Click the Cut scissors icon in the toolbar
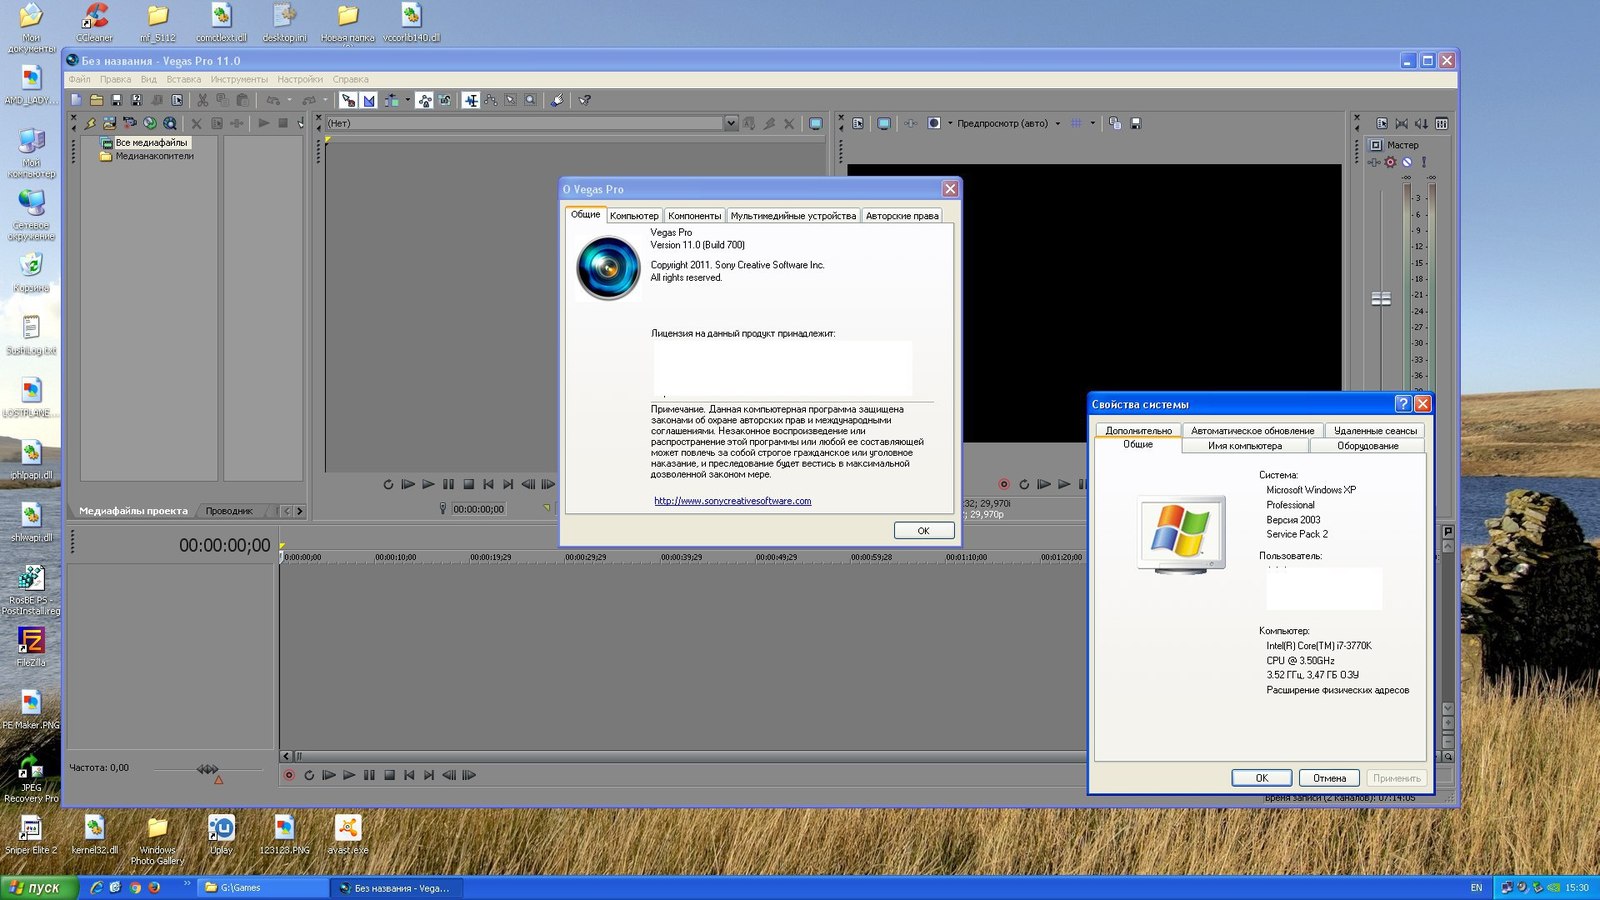The height and width of the screenshot is (900, 1600). click(202, 100)
